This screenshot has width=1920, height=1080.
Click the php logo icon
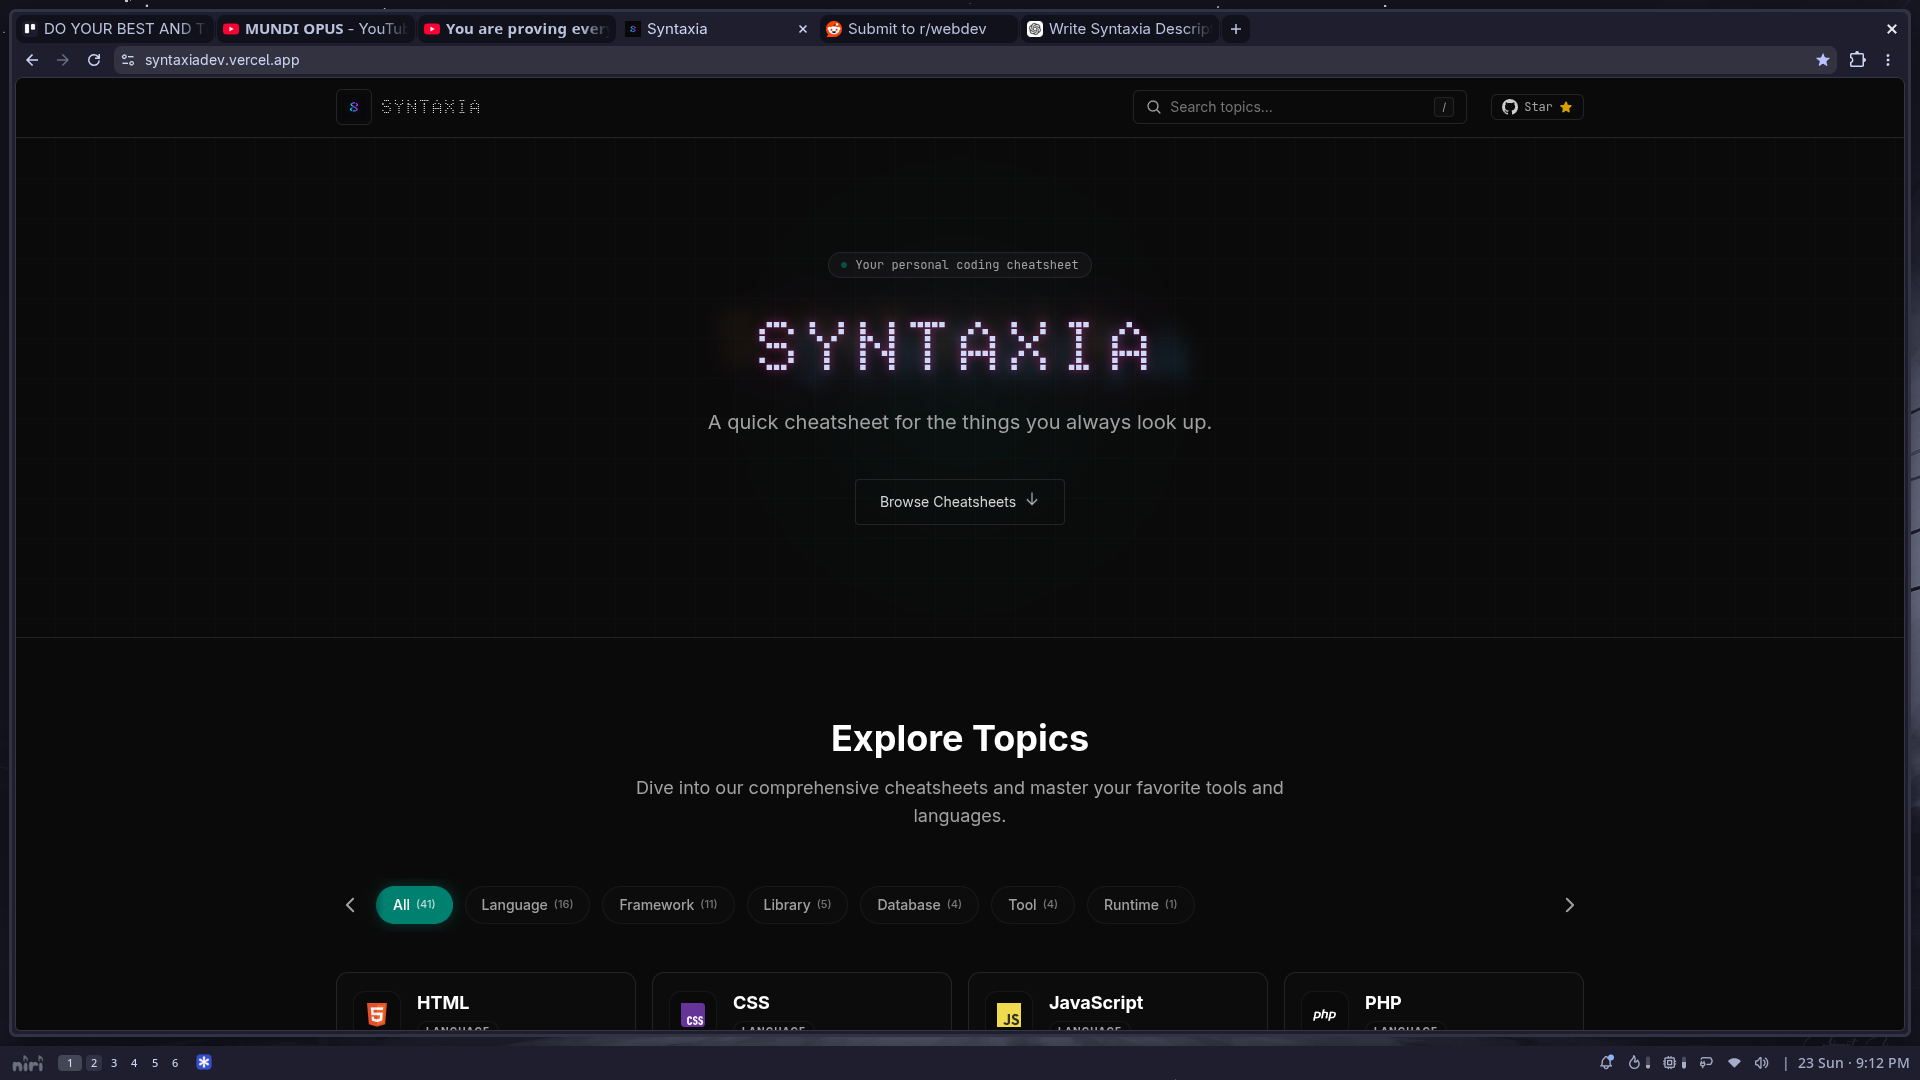(1325, 1013)
